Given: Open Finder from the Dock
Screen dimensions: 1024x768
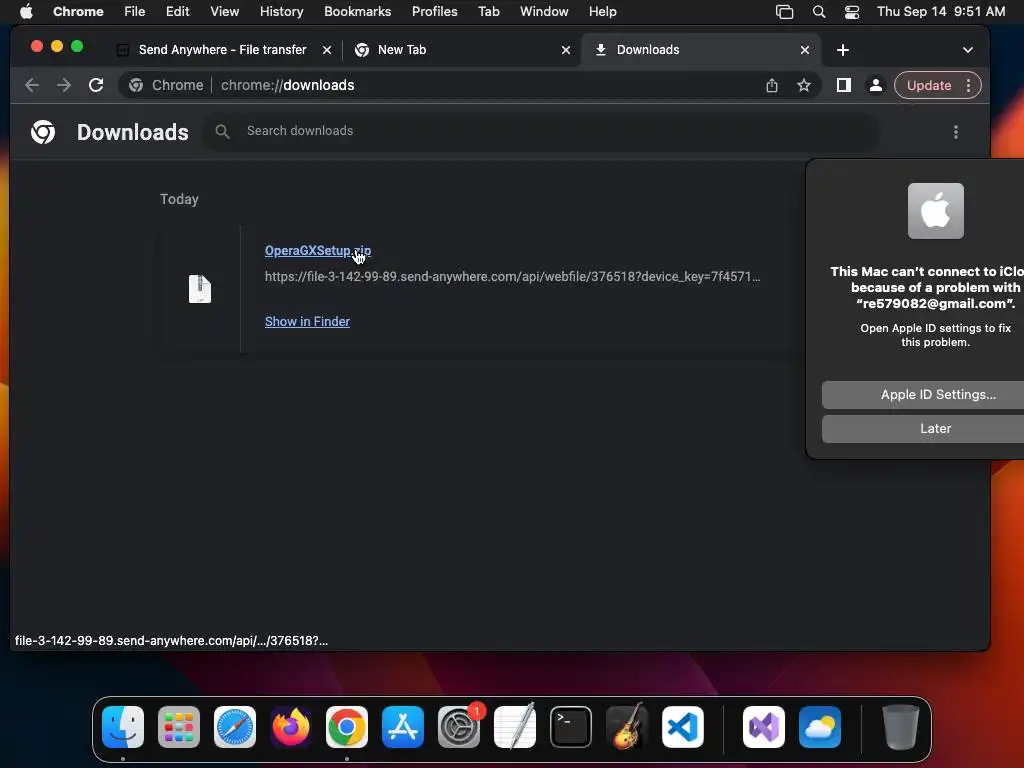Looking at the screenshot, I should pyautogui.click(x=123, y=727).
